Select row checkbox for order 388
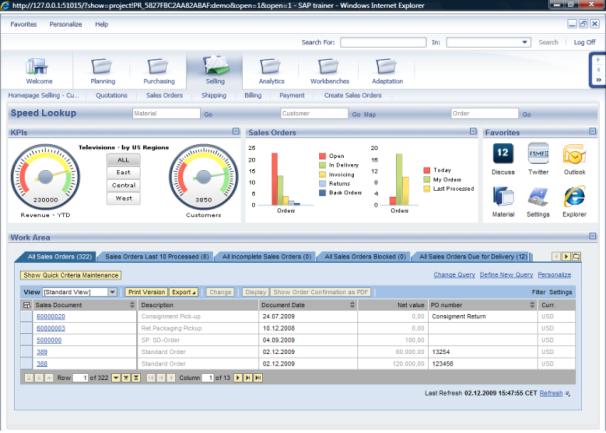 27,364
